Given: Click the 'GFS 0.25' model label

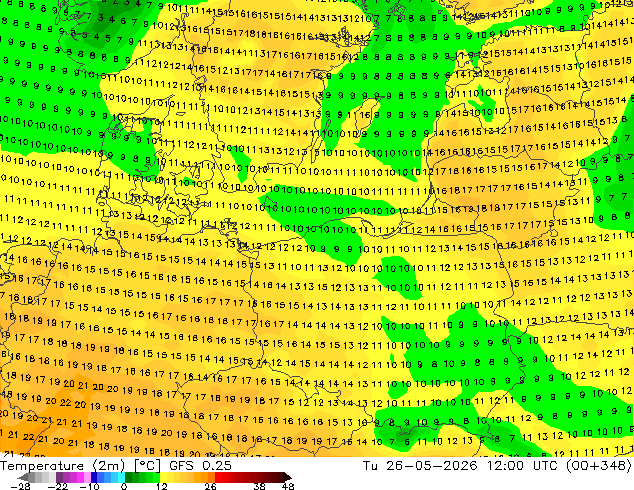Looking at the screenshot, I should coord(200,466).
